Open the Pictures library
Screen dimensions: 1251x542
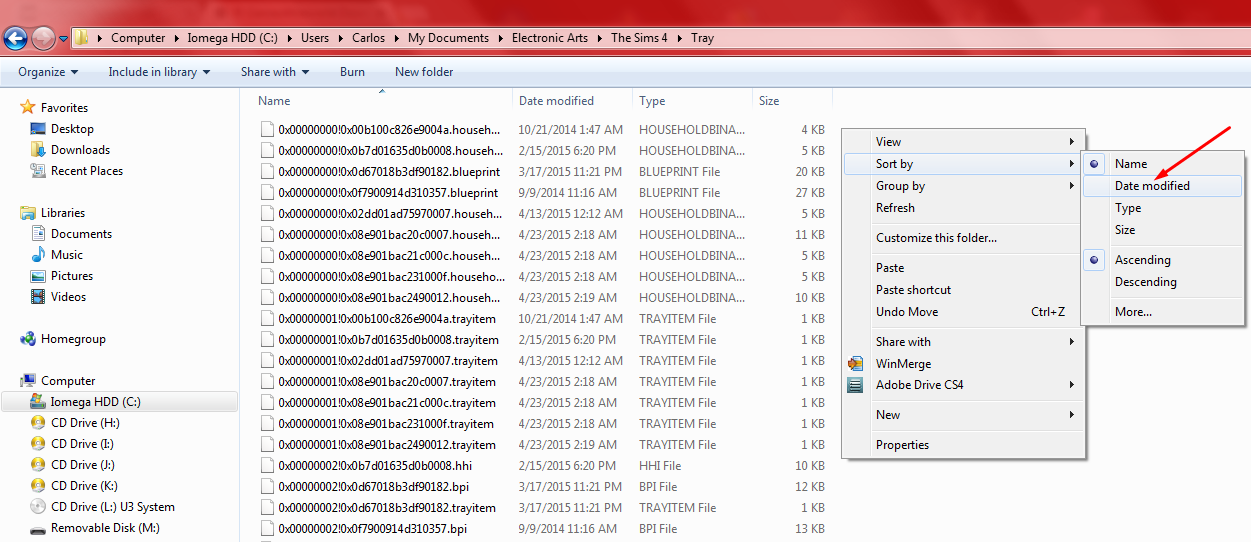(72, 276)
